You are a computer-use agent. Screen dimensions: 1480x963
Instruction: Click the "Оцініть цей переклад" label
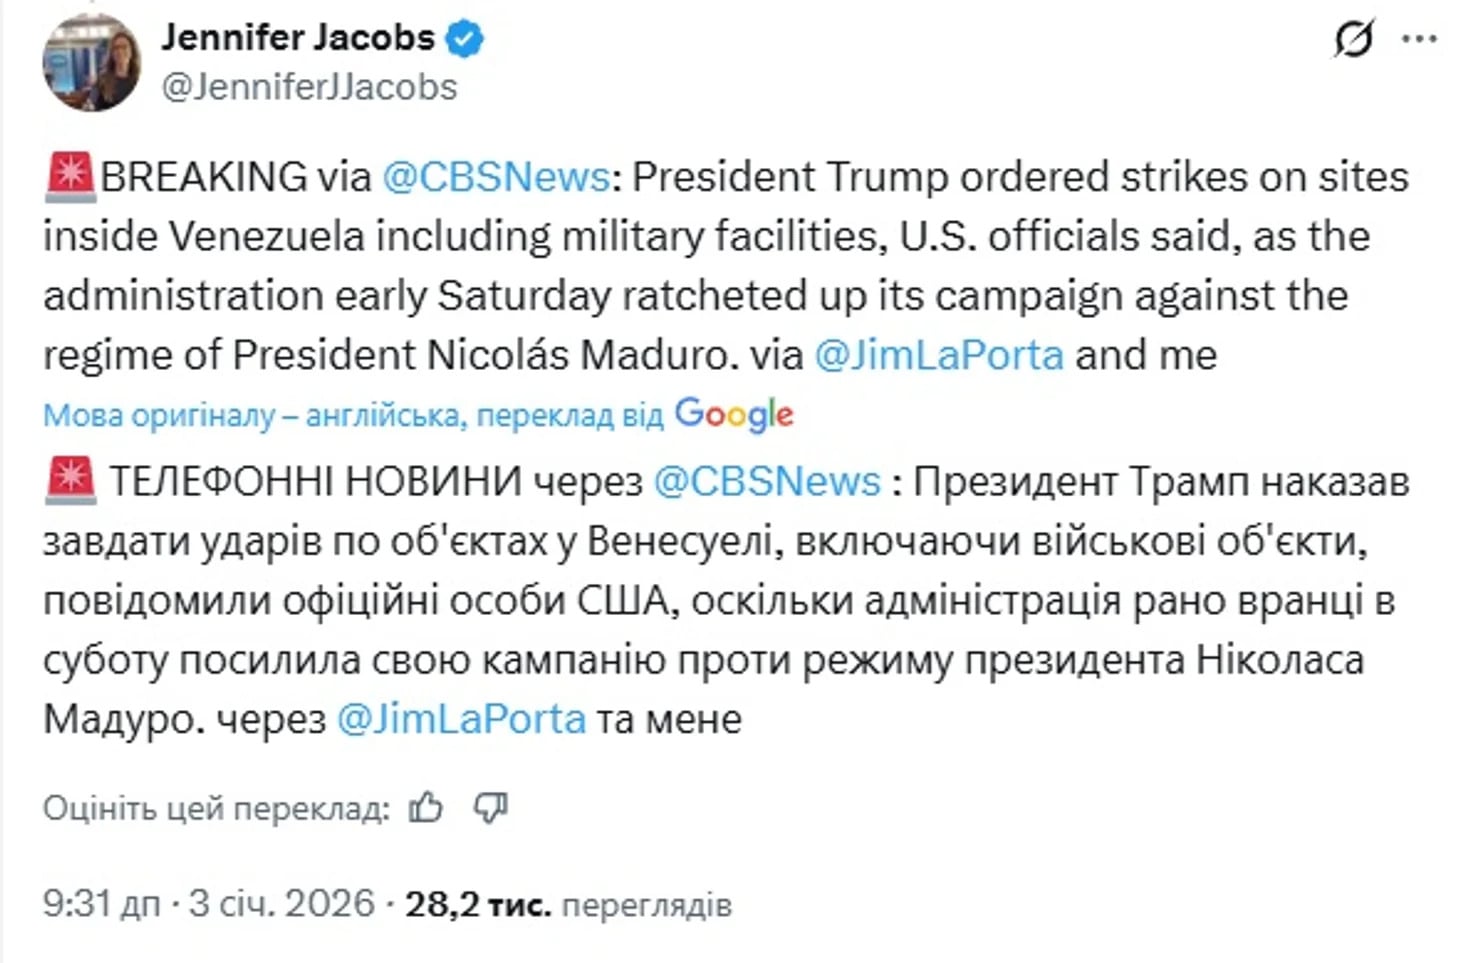coord(215,808)
